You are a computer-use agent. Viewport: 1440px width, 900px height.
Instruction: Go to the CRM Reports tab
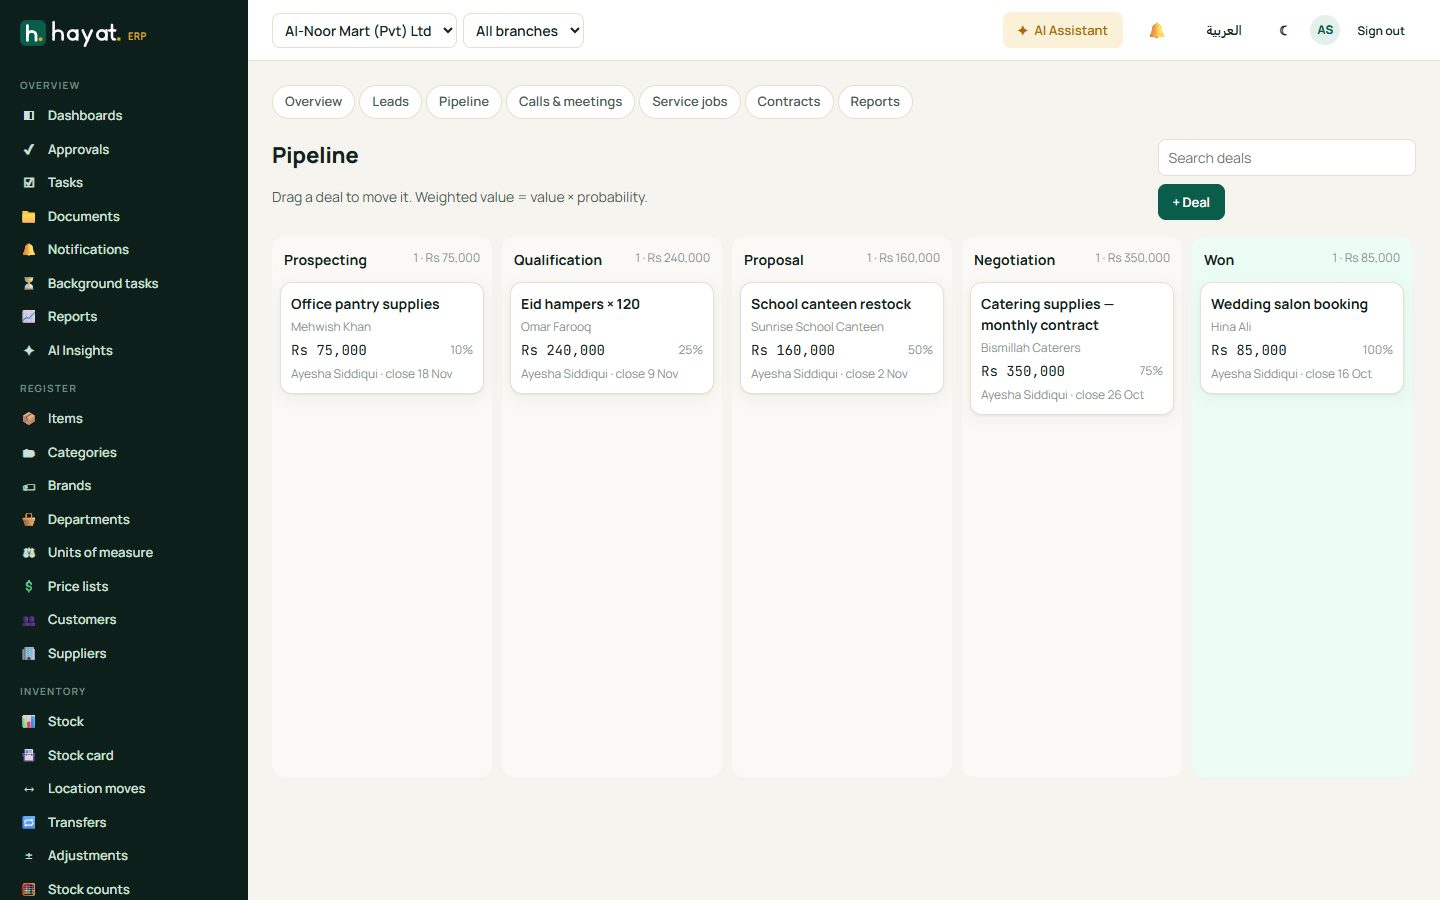click(875, 102)
